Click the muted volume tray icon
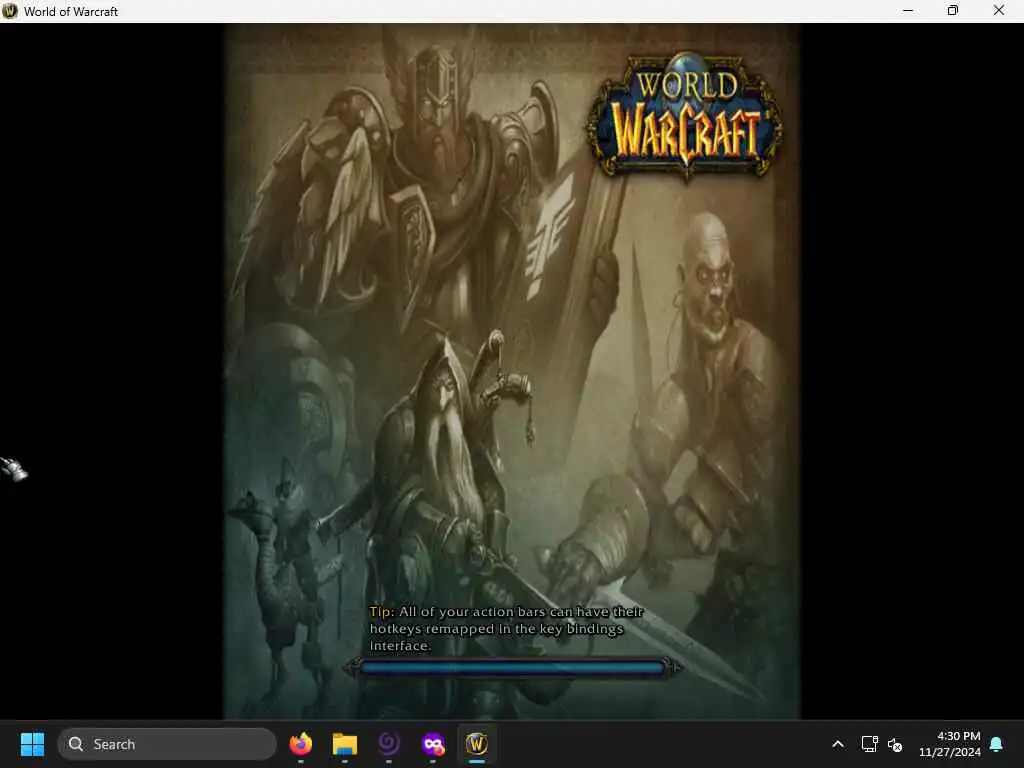This screenshot has width=1024, height=768. click(x=895, y=744)
